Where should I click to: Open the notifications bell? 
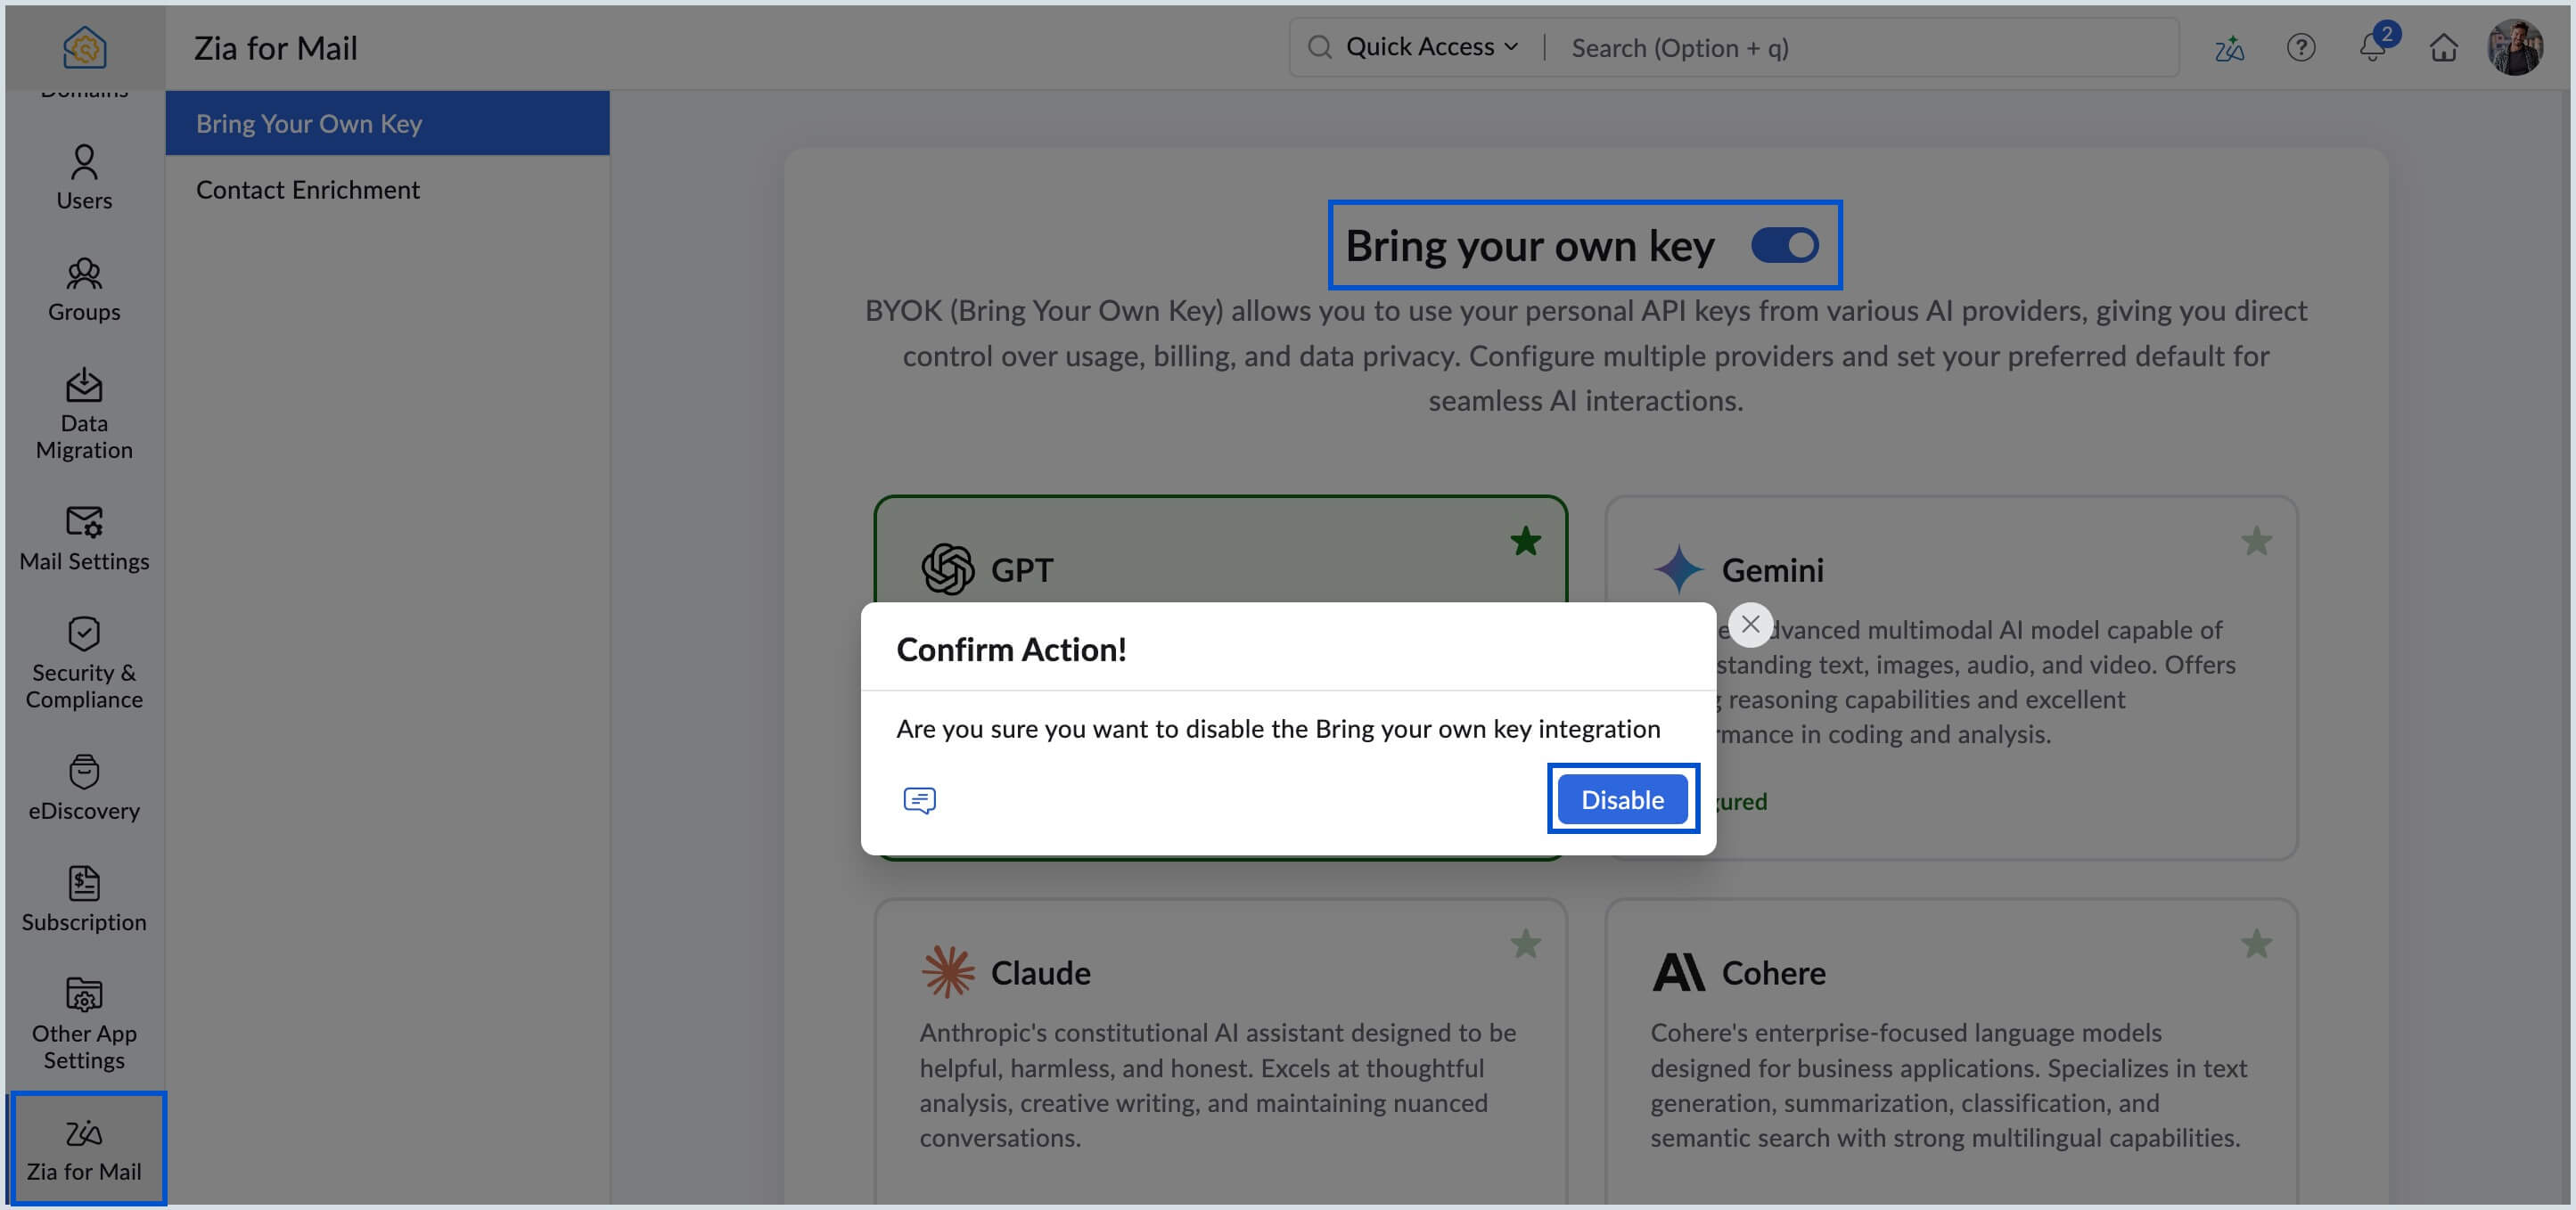[x=2372, y=47]
